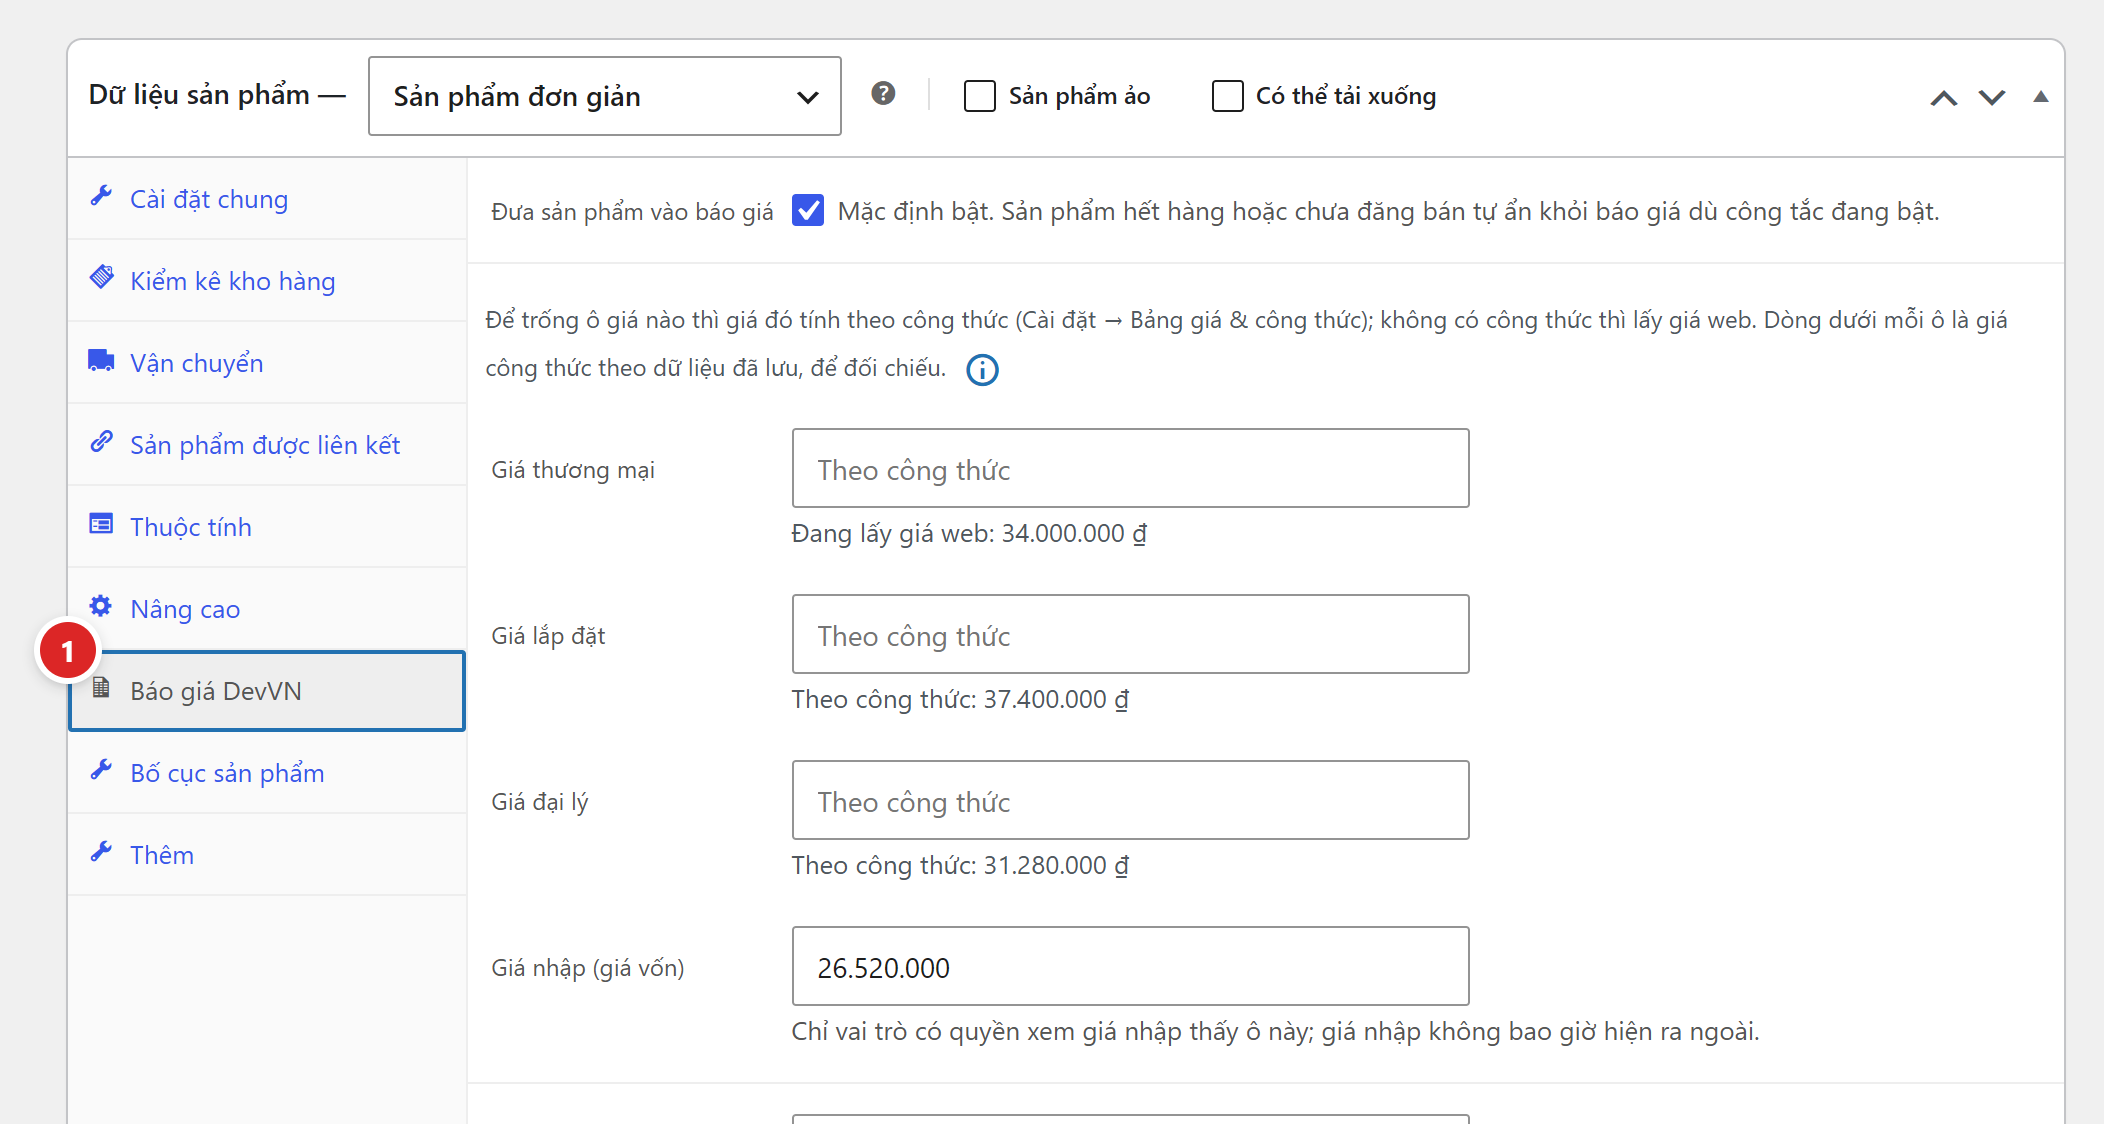Uncheck Đưa sản phẩm vào báo giá
This screenshot has width=2104, height=1124.
tap(808, 211)
